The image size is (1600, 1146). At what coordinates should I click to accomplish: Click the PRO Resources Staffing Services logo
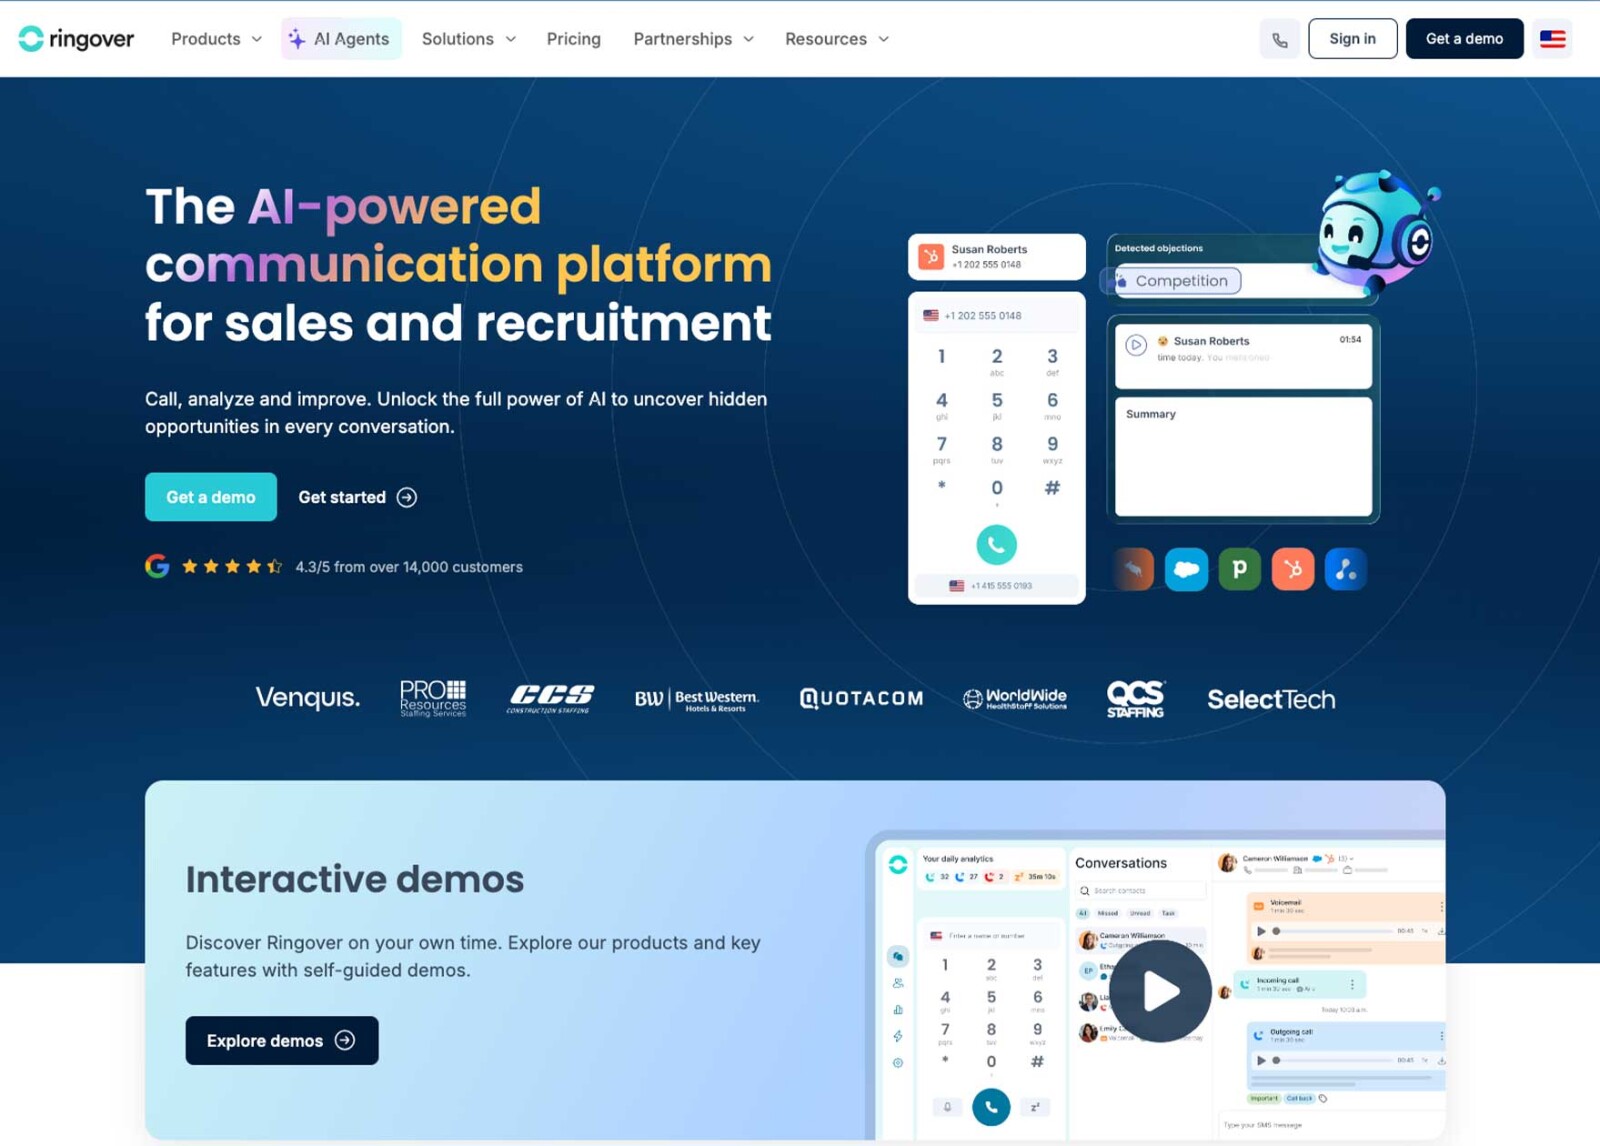pos(433,699)
